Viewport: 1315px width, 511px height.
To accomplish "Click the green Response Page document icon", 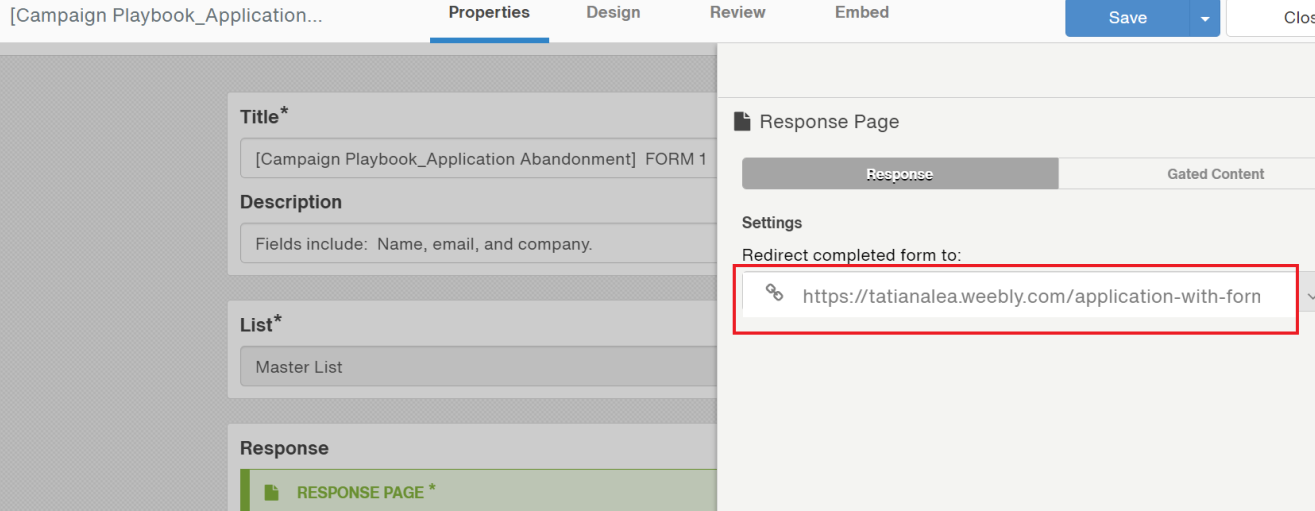I will [x=271, y=492].
